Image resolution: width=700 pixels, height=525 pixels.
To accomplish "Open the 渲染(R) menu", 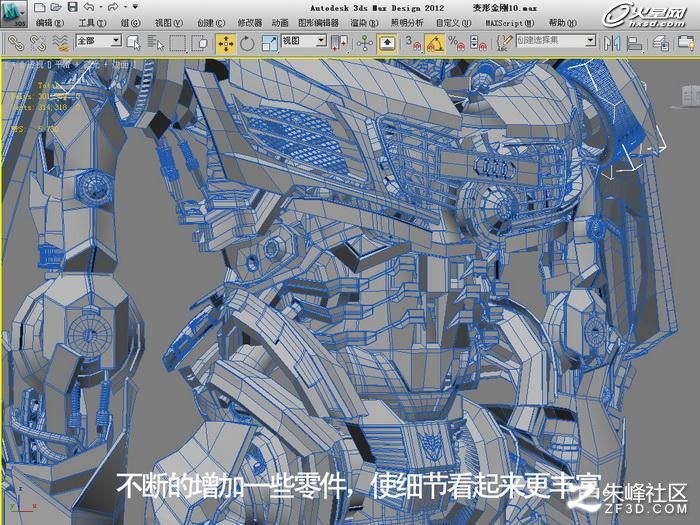I will 365,23.
